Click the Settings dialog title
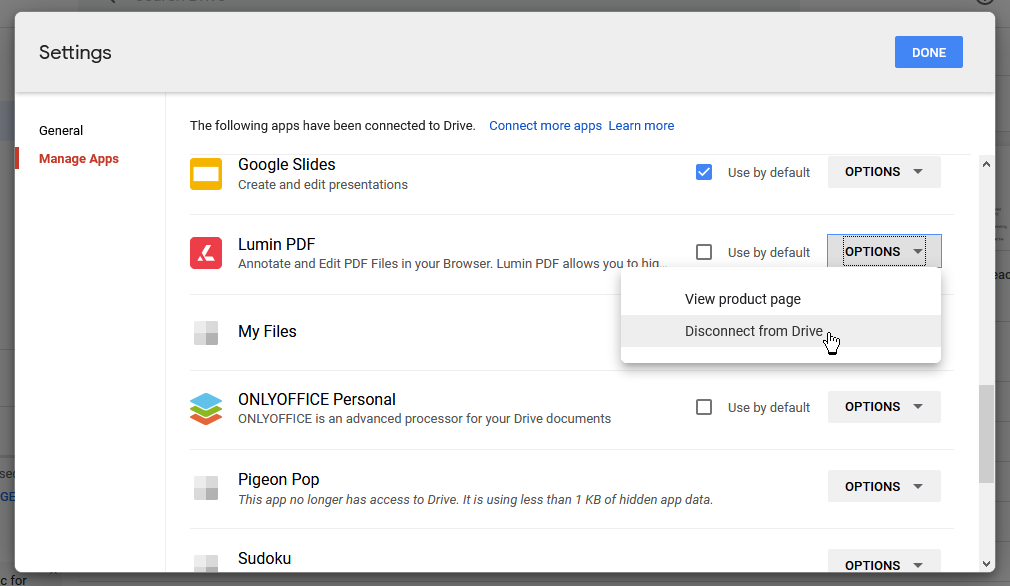Image resolution: width=1010 pixels, height=586 pixels. click(75, 53)
